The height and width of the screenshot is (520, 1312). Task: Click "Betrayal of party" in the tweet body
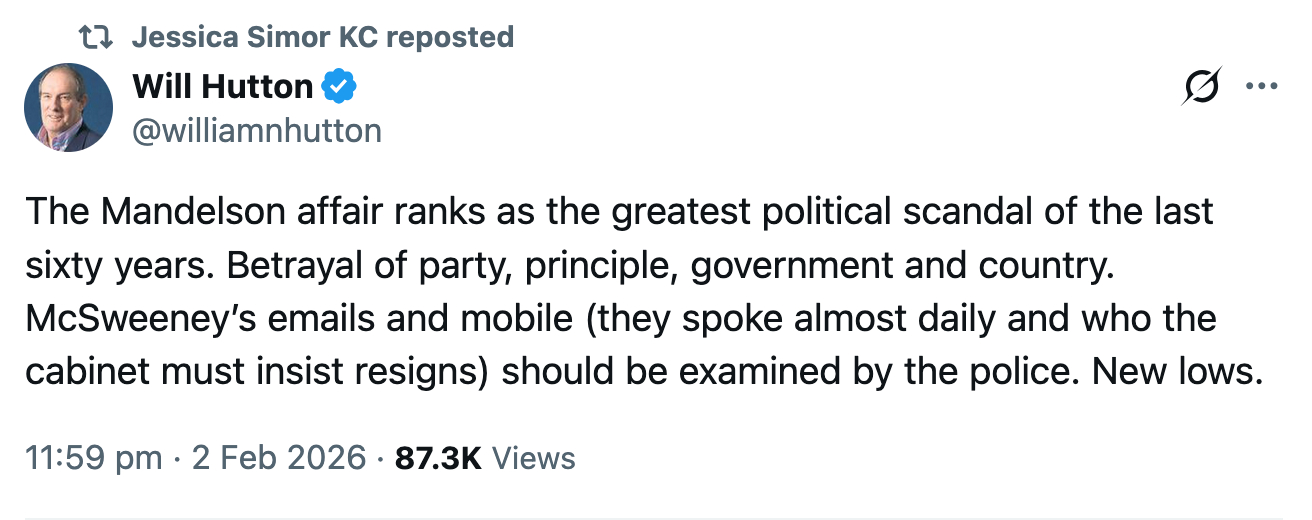coord(354,266)
